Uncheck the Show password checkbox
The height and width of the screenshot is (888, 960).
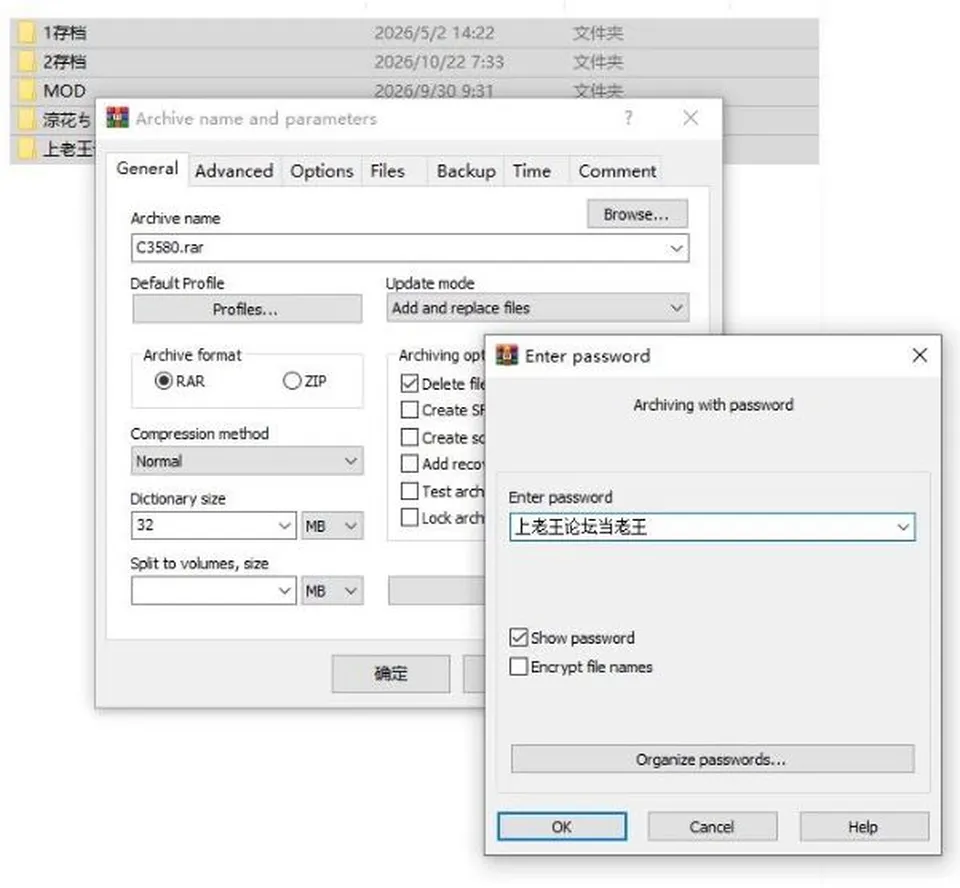point(519,638)
